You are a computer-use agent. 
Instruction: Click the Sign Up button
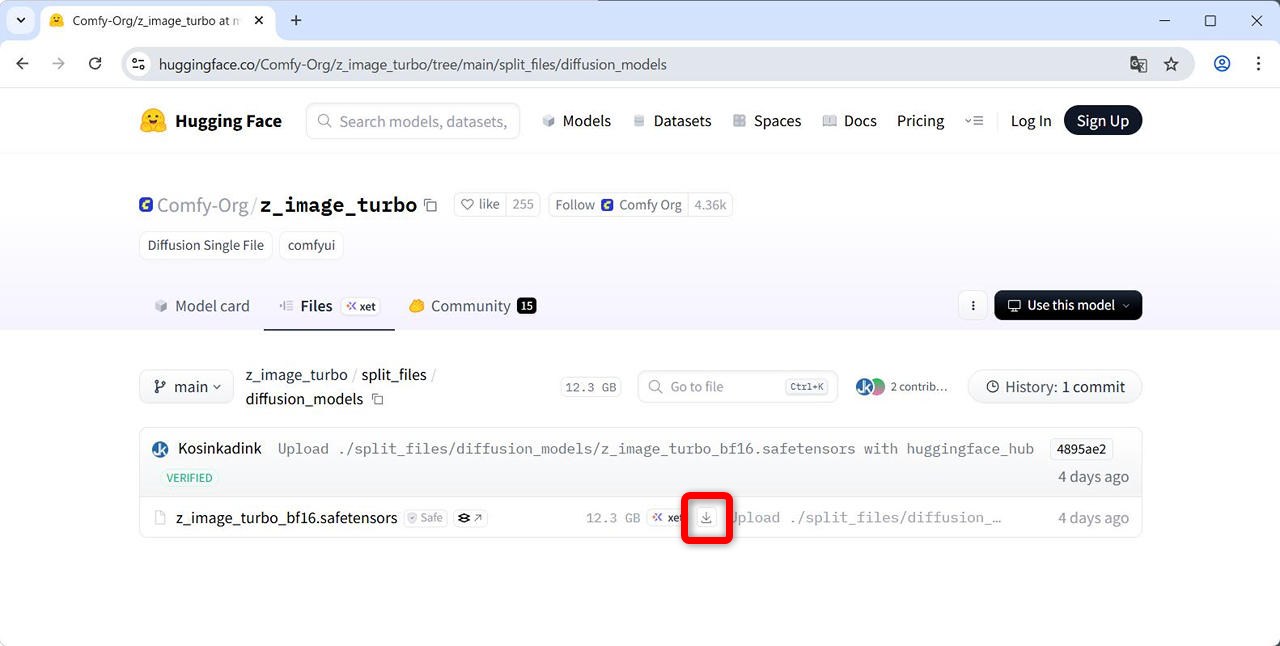pos(1102,121)
